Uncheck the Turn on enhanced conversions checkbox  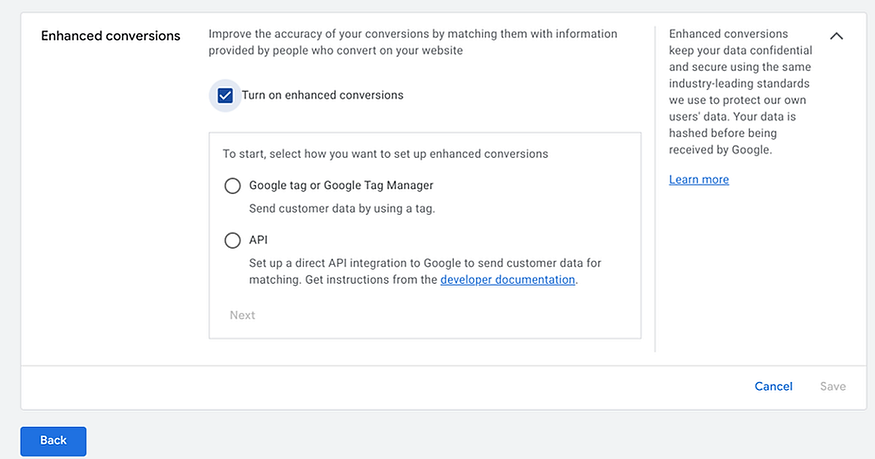(x=225, y=96)
